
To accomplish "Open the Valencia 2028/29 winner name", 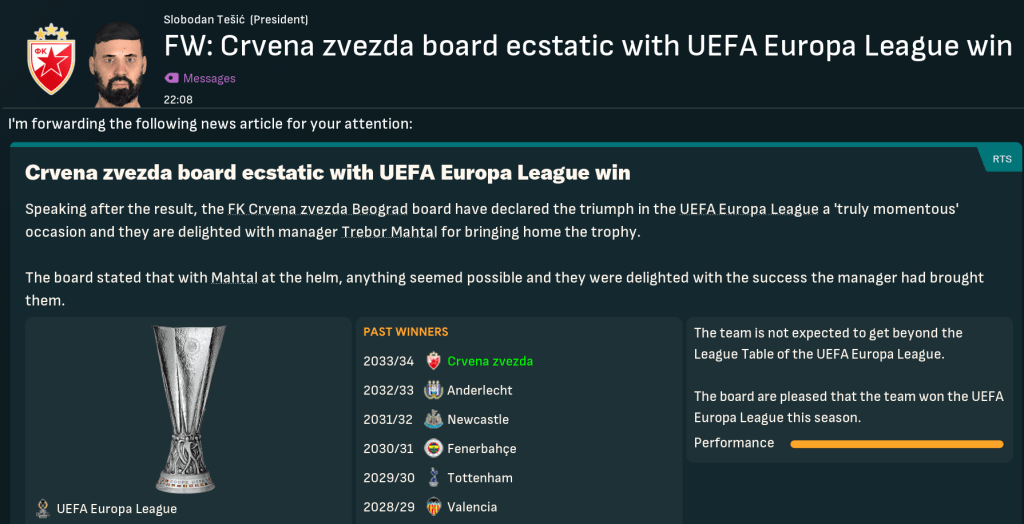I will tap(472, 507).
